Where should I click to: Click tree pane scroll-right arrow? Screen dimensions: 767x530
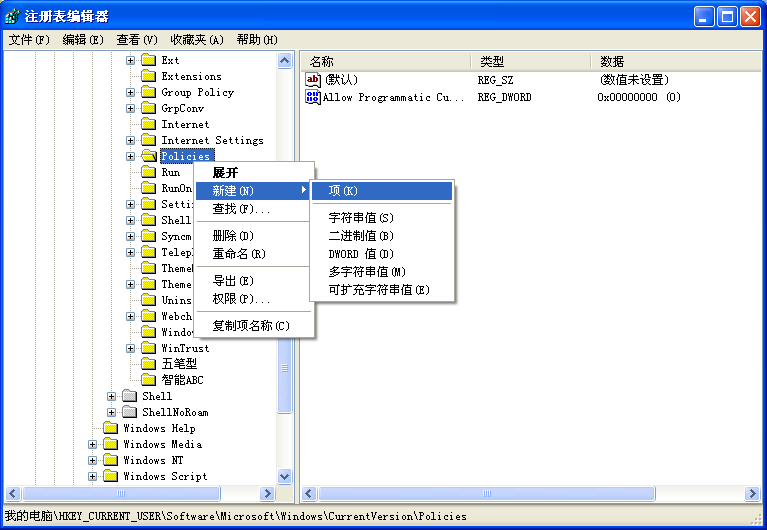pyautogui.click(x=267, y=493)
